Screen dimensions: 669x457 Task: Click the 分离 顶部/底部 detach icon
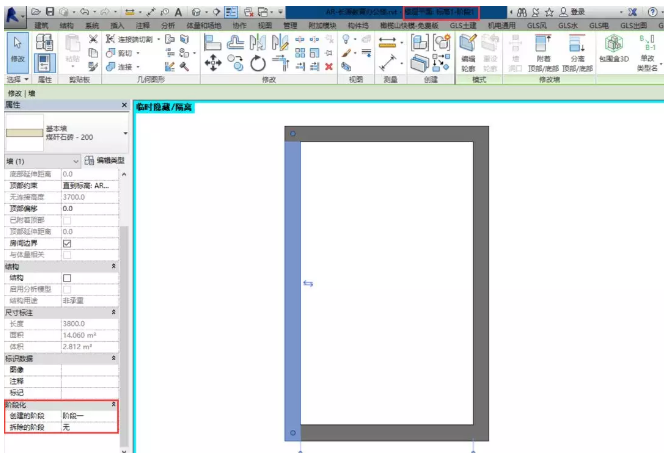click(x=577, y=53)
